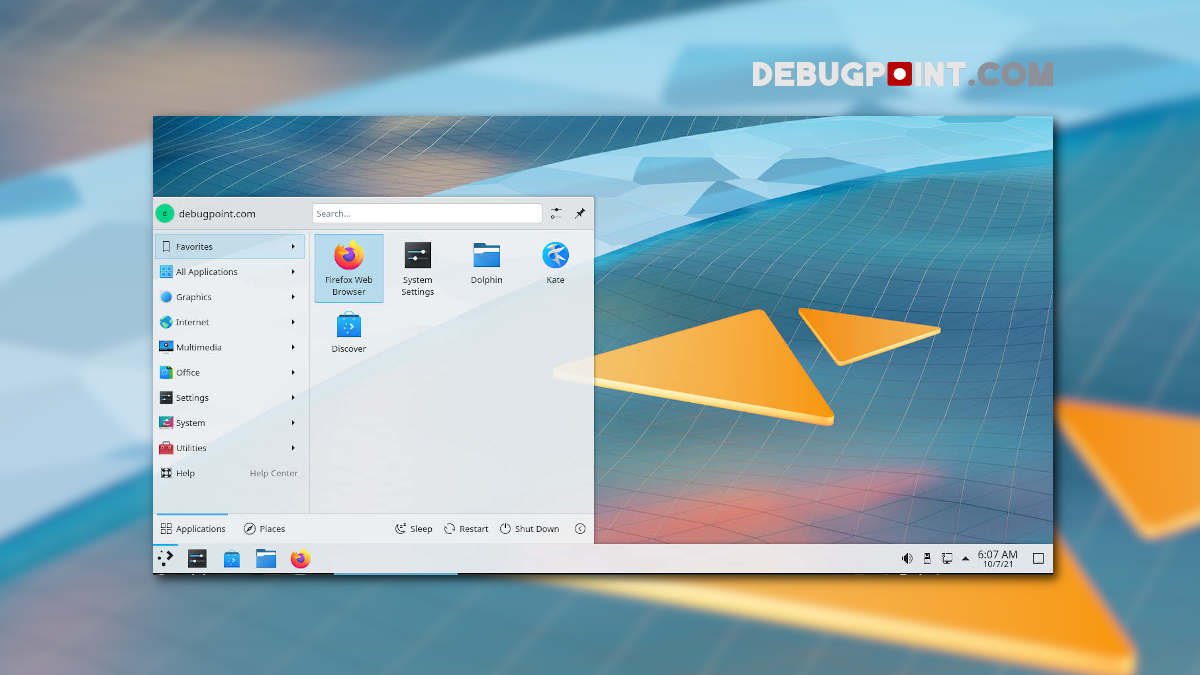Open System Settings from the favorites grid
This screenshot has height=675, width=1200.
[x=417, y=267]
